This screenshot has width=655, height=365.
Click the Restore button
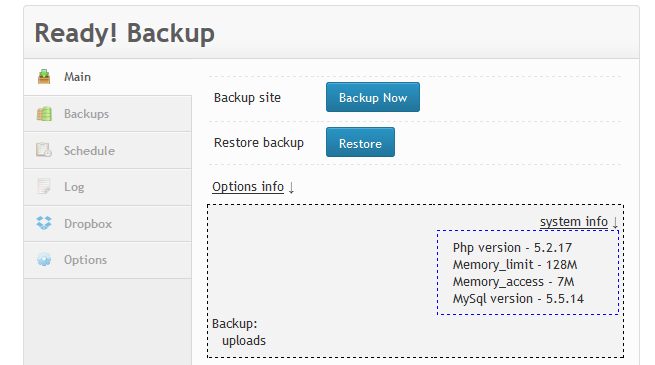[x=361, y=142]
